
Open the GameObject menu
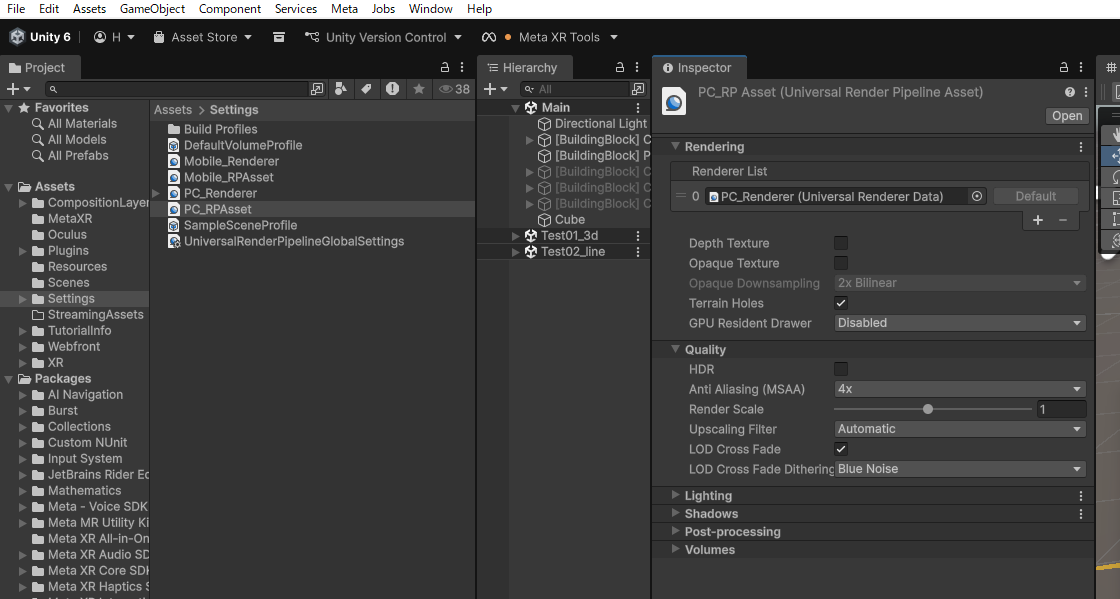pyautogui.click(x=152, y=9)
